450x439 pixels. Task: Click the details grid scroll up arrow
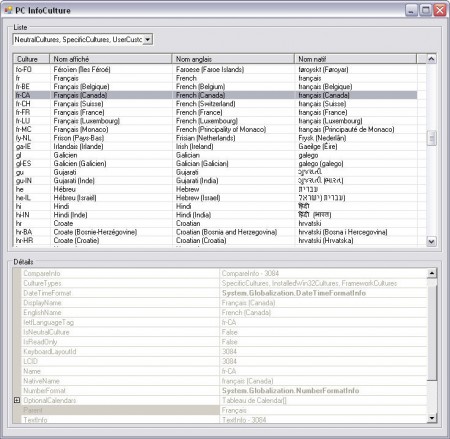(x=432, y=273)
